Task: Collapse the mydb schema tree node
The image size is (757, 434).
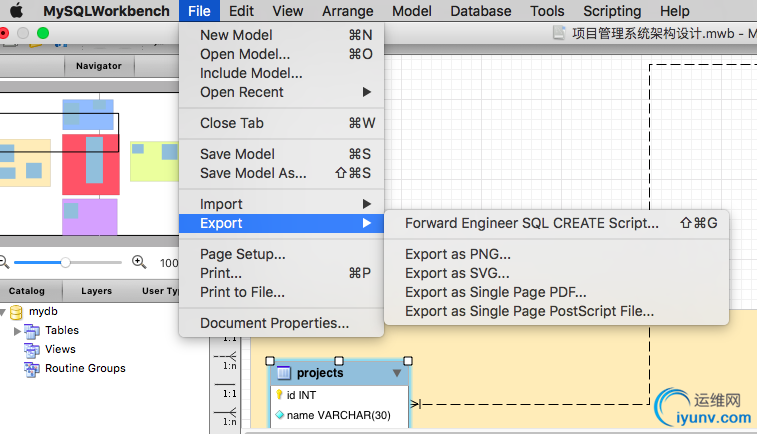Action: point(3,312)
